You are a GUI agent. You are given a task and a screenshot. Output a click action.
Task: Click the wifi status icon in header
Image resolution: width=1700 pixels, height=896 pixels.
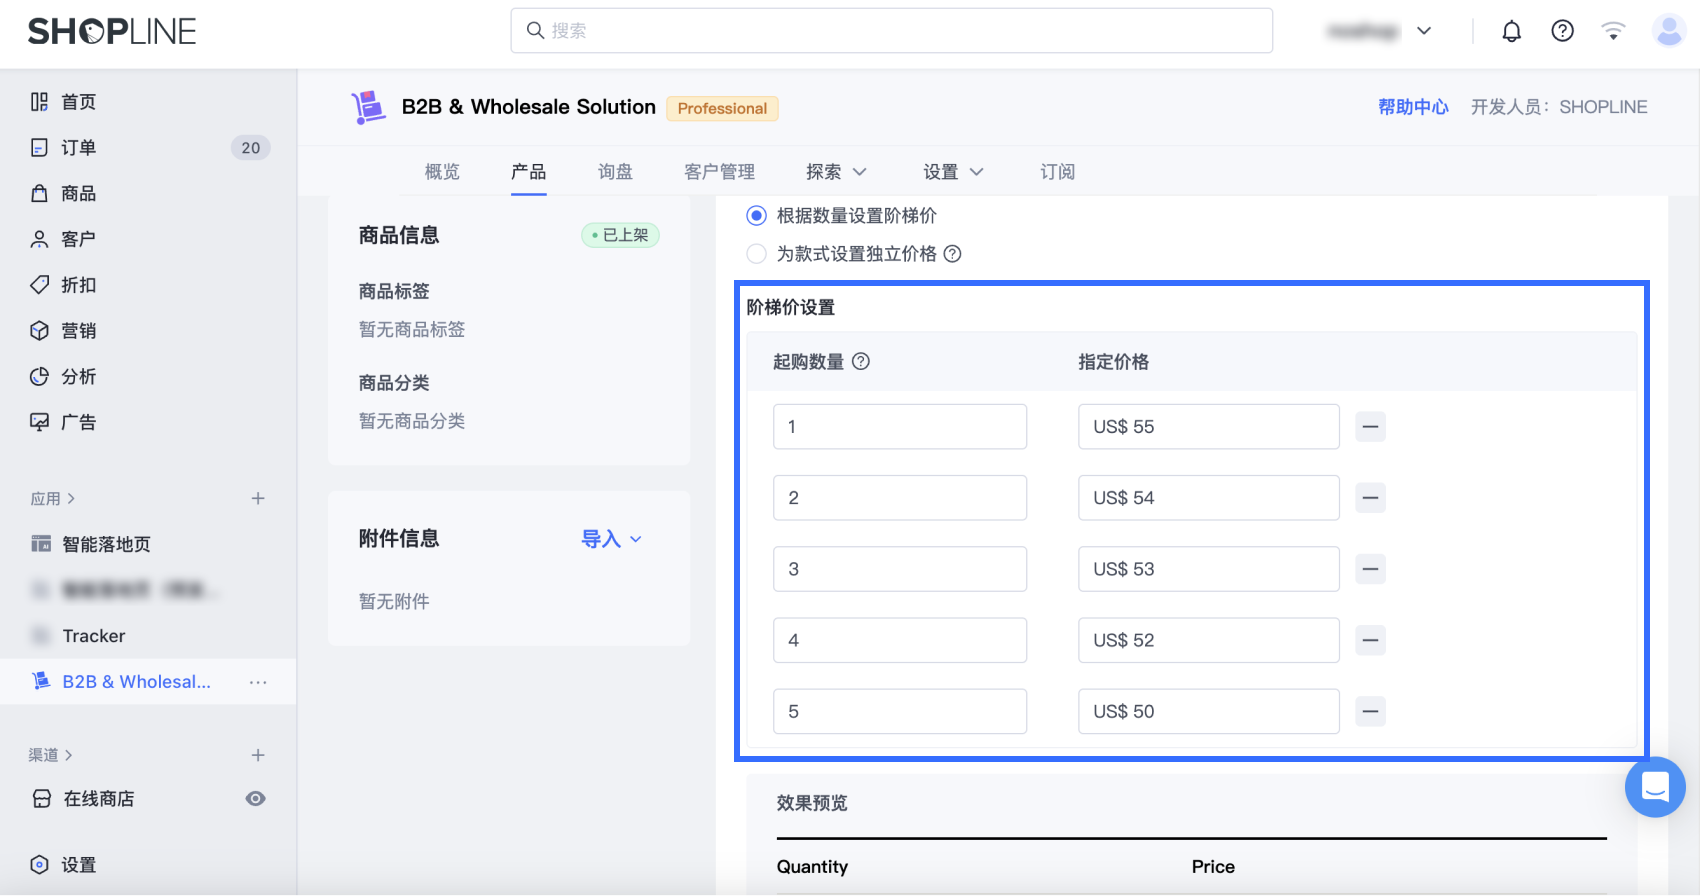[x=1613, y=31]
